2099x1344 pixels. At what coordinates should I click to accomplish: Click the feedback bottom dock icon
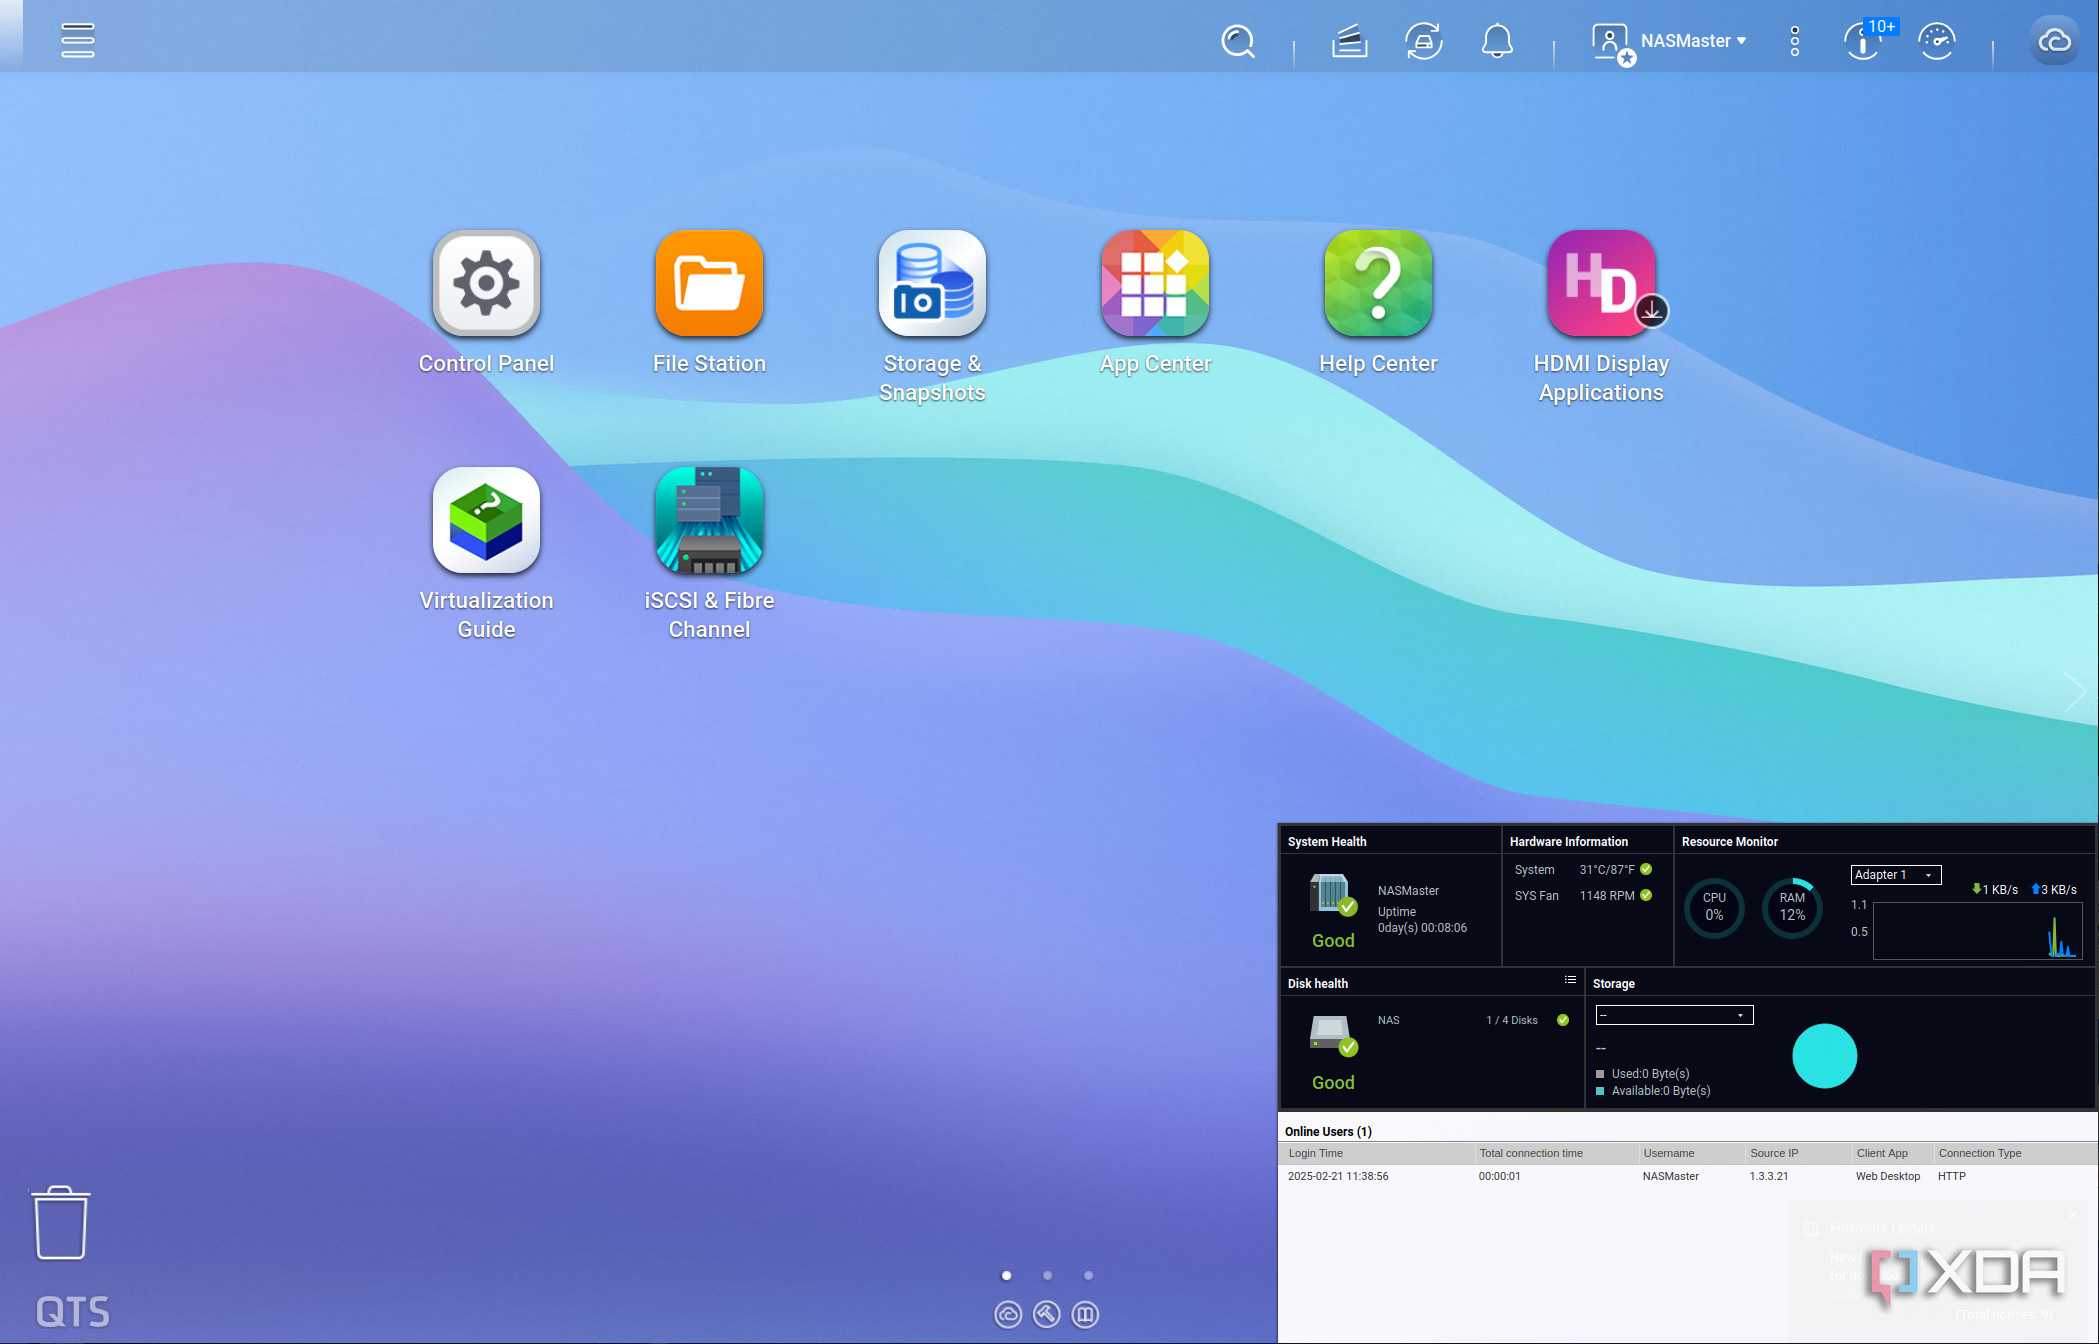pos(1085,1314)
